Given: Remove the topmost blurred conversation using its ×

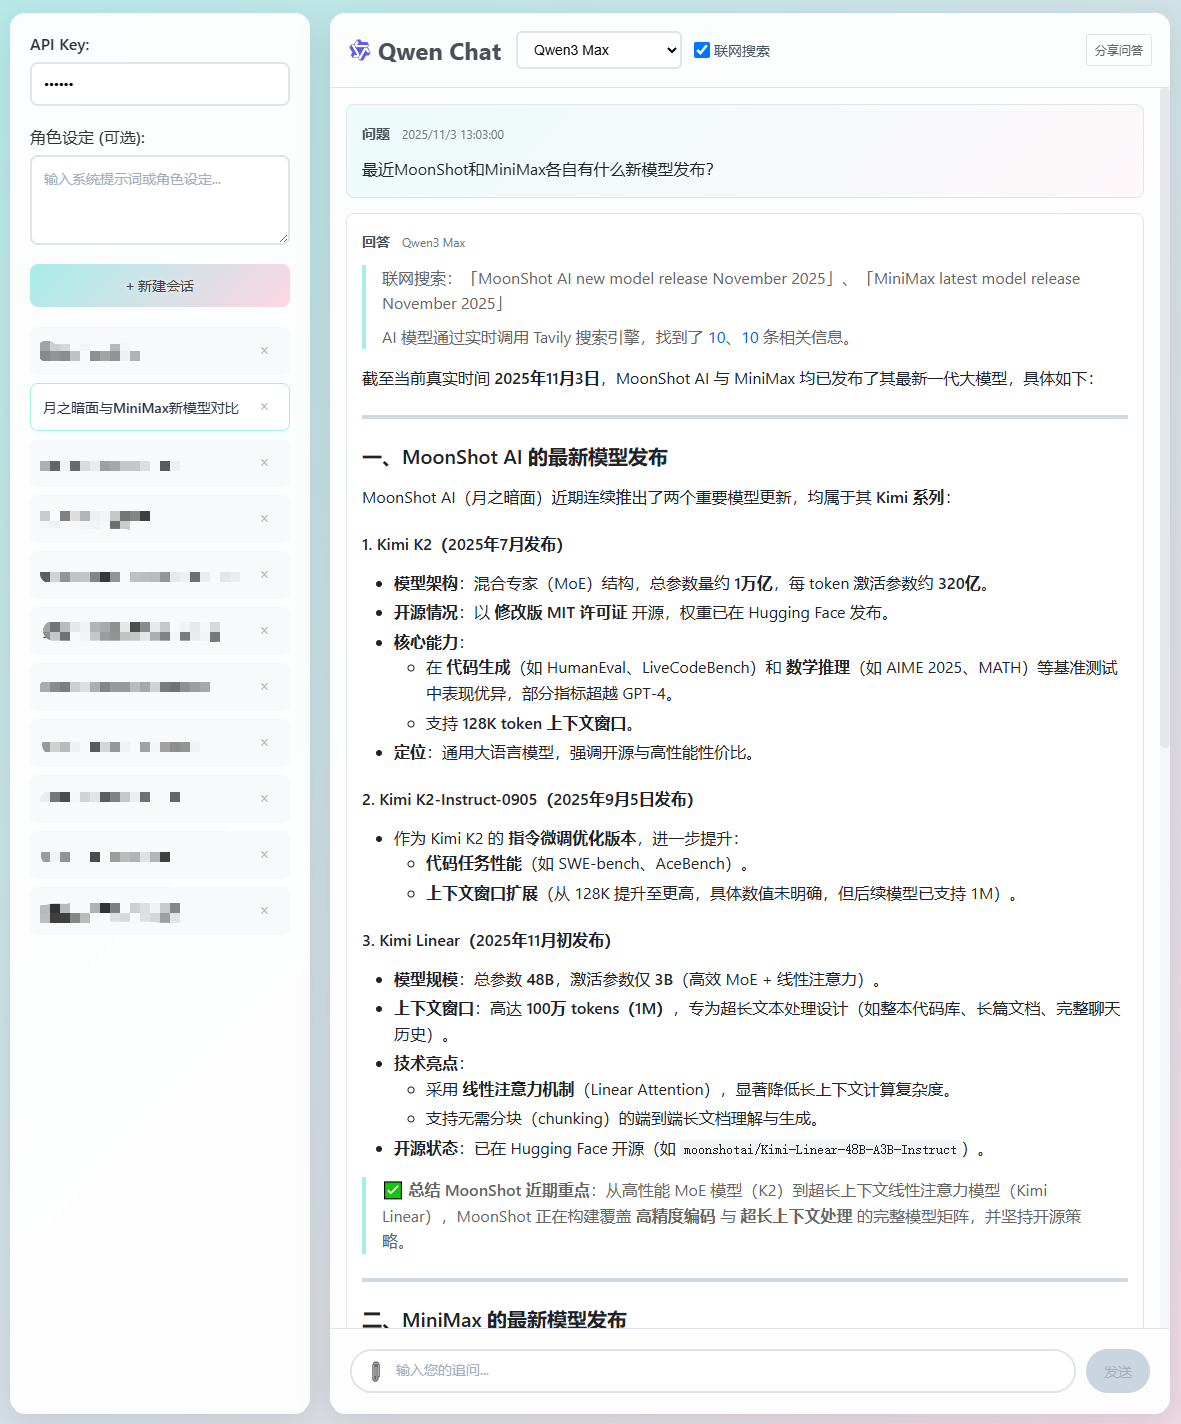Looking at the screenshot, I should click(x=264, y=351).
